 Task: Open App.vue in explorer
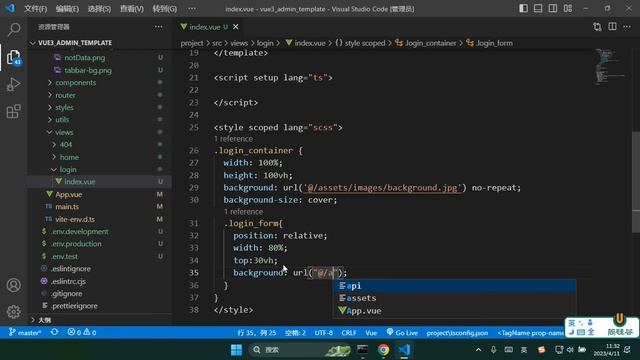[69, 194]
